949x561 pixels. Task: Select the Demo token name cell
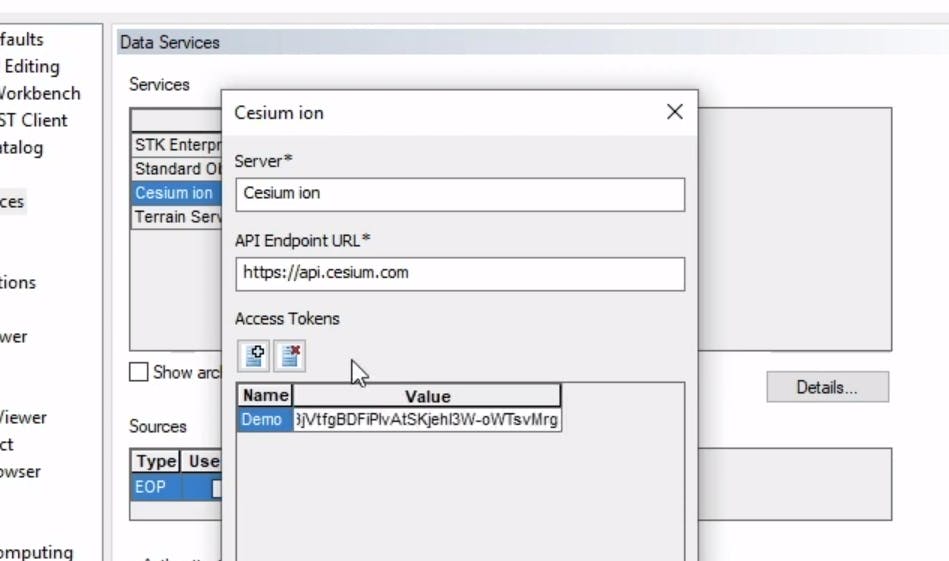[263, 420]
